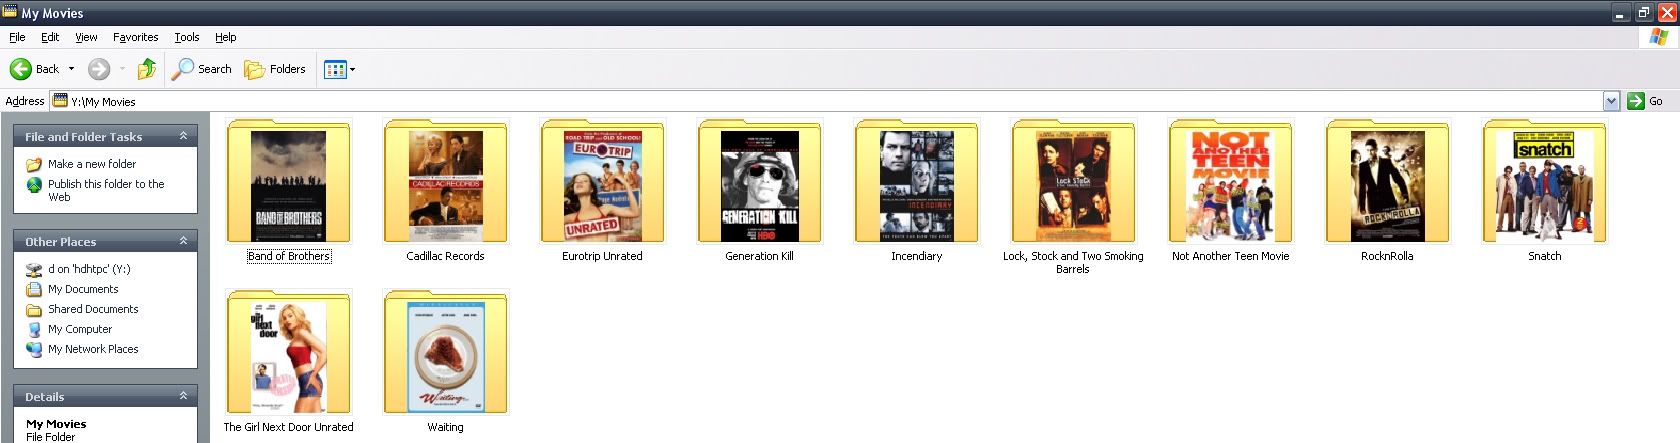Toggle the Folders pane button
The image size is (1680, 443).
tap(275, 69)
